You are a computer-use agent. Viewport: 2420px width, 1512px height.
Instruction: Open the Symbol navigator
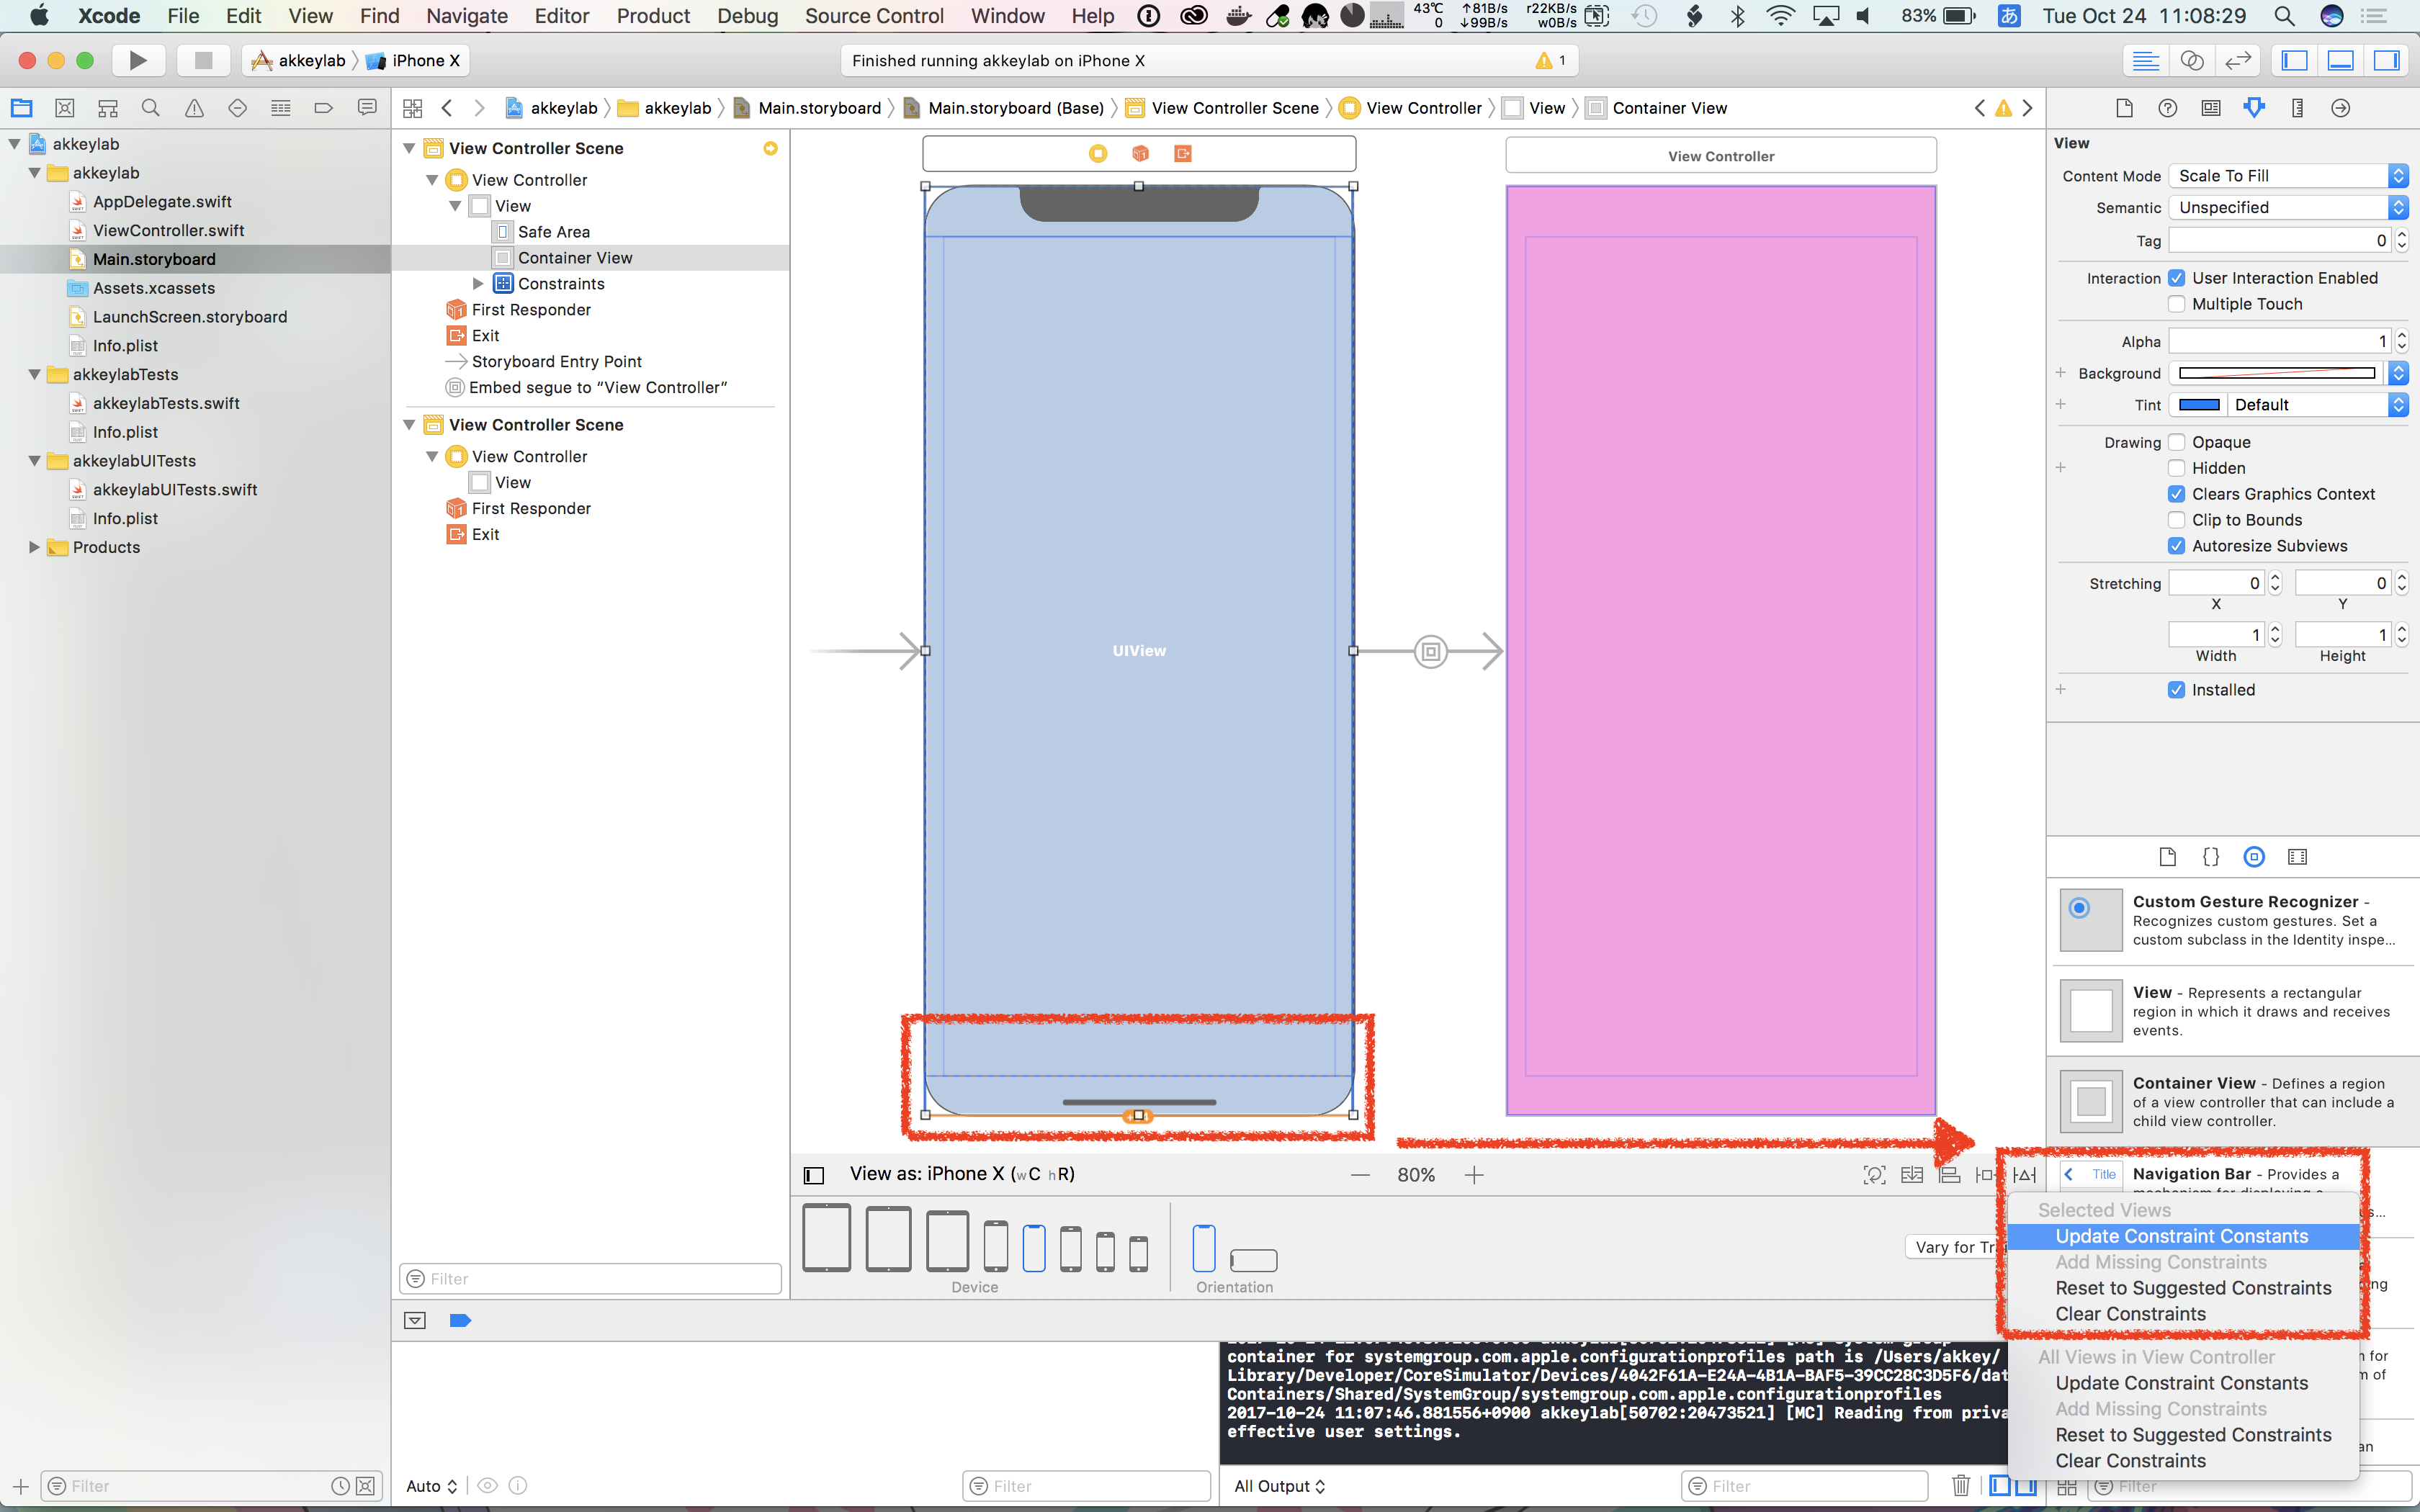pyautogui.click(x=108, y=108)
